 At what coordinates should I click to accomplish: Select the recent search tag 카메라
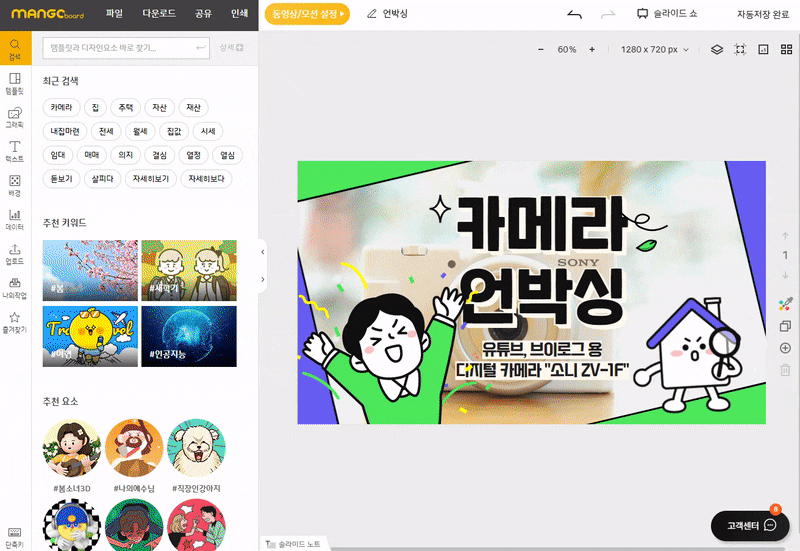point(61,108)
